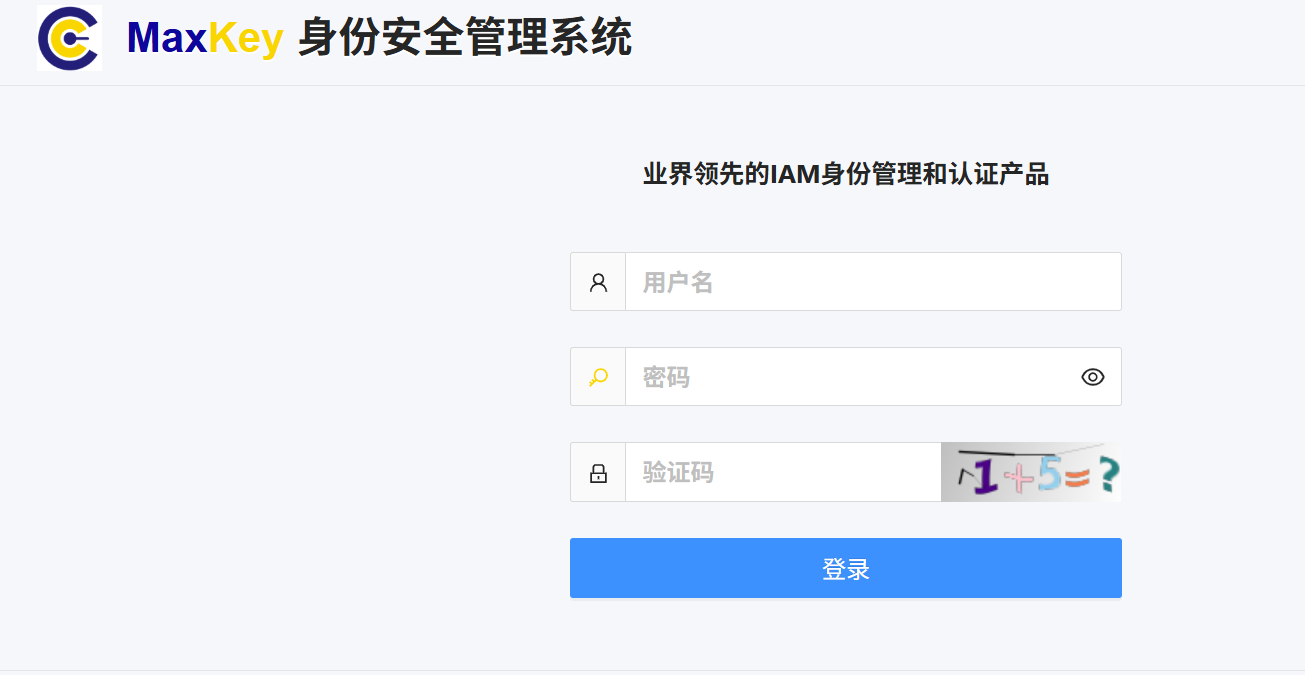Focus the 用户名 username input field
1305x675 pixels.
(873, 282)
